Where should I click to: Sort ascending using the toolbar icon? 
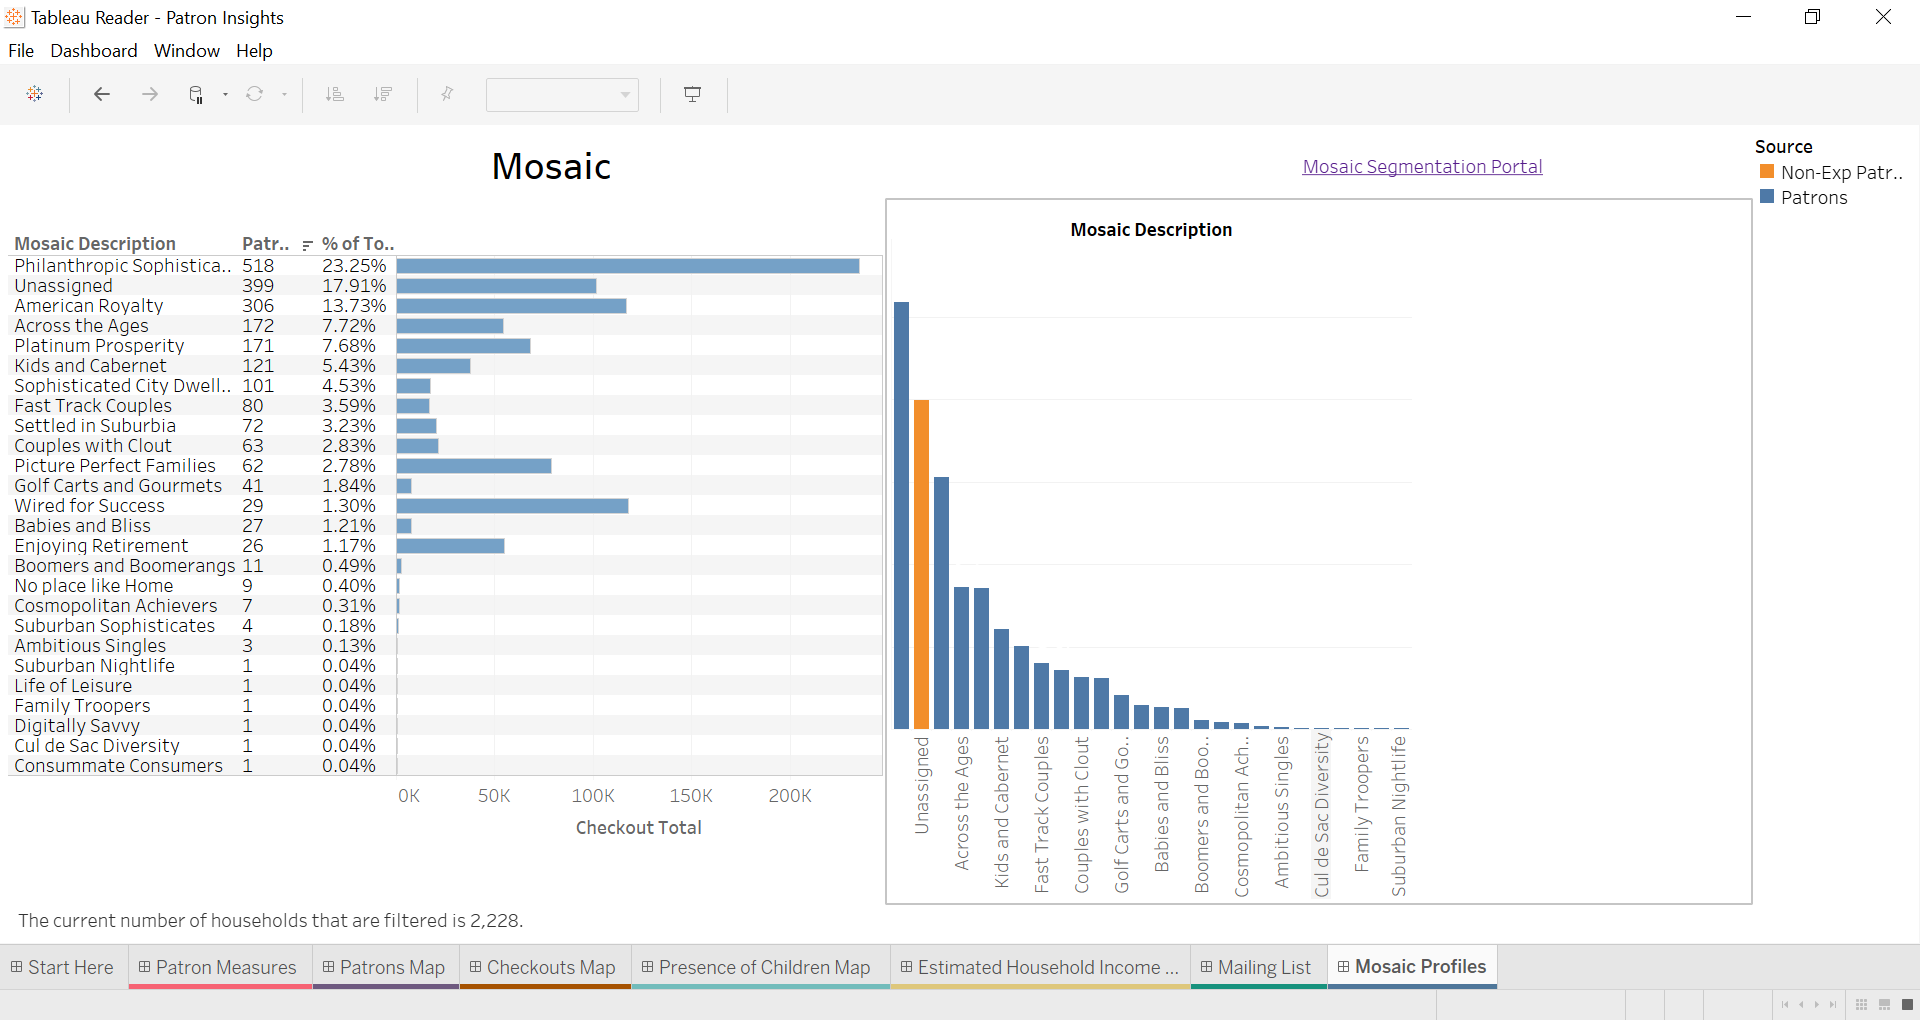(335, 94)
